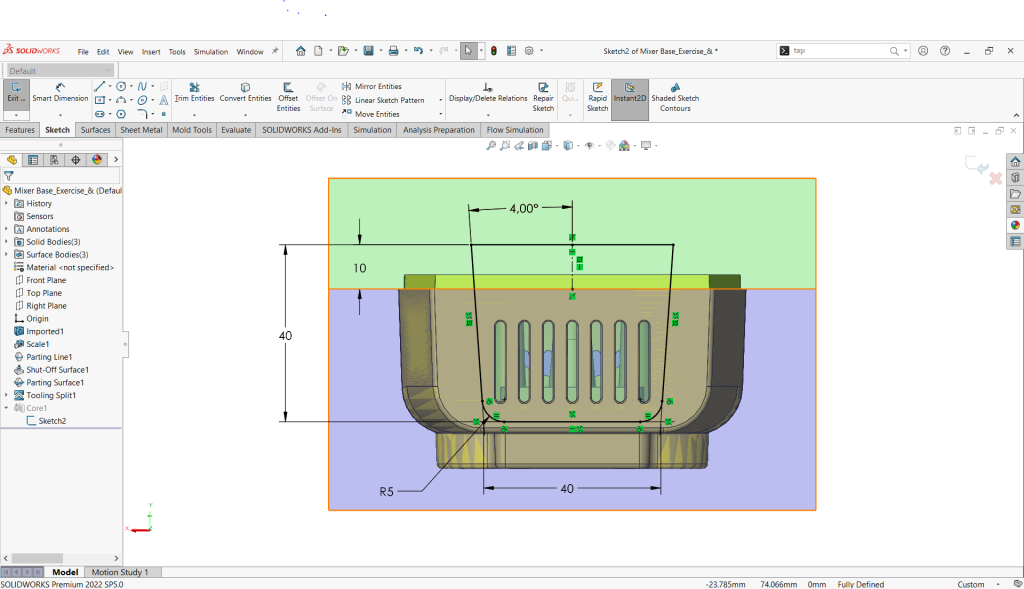Toggle Instant2D mode off
1024x589 pixels.
click(x=629, y=93)
